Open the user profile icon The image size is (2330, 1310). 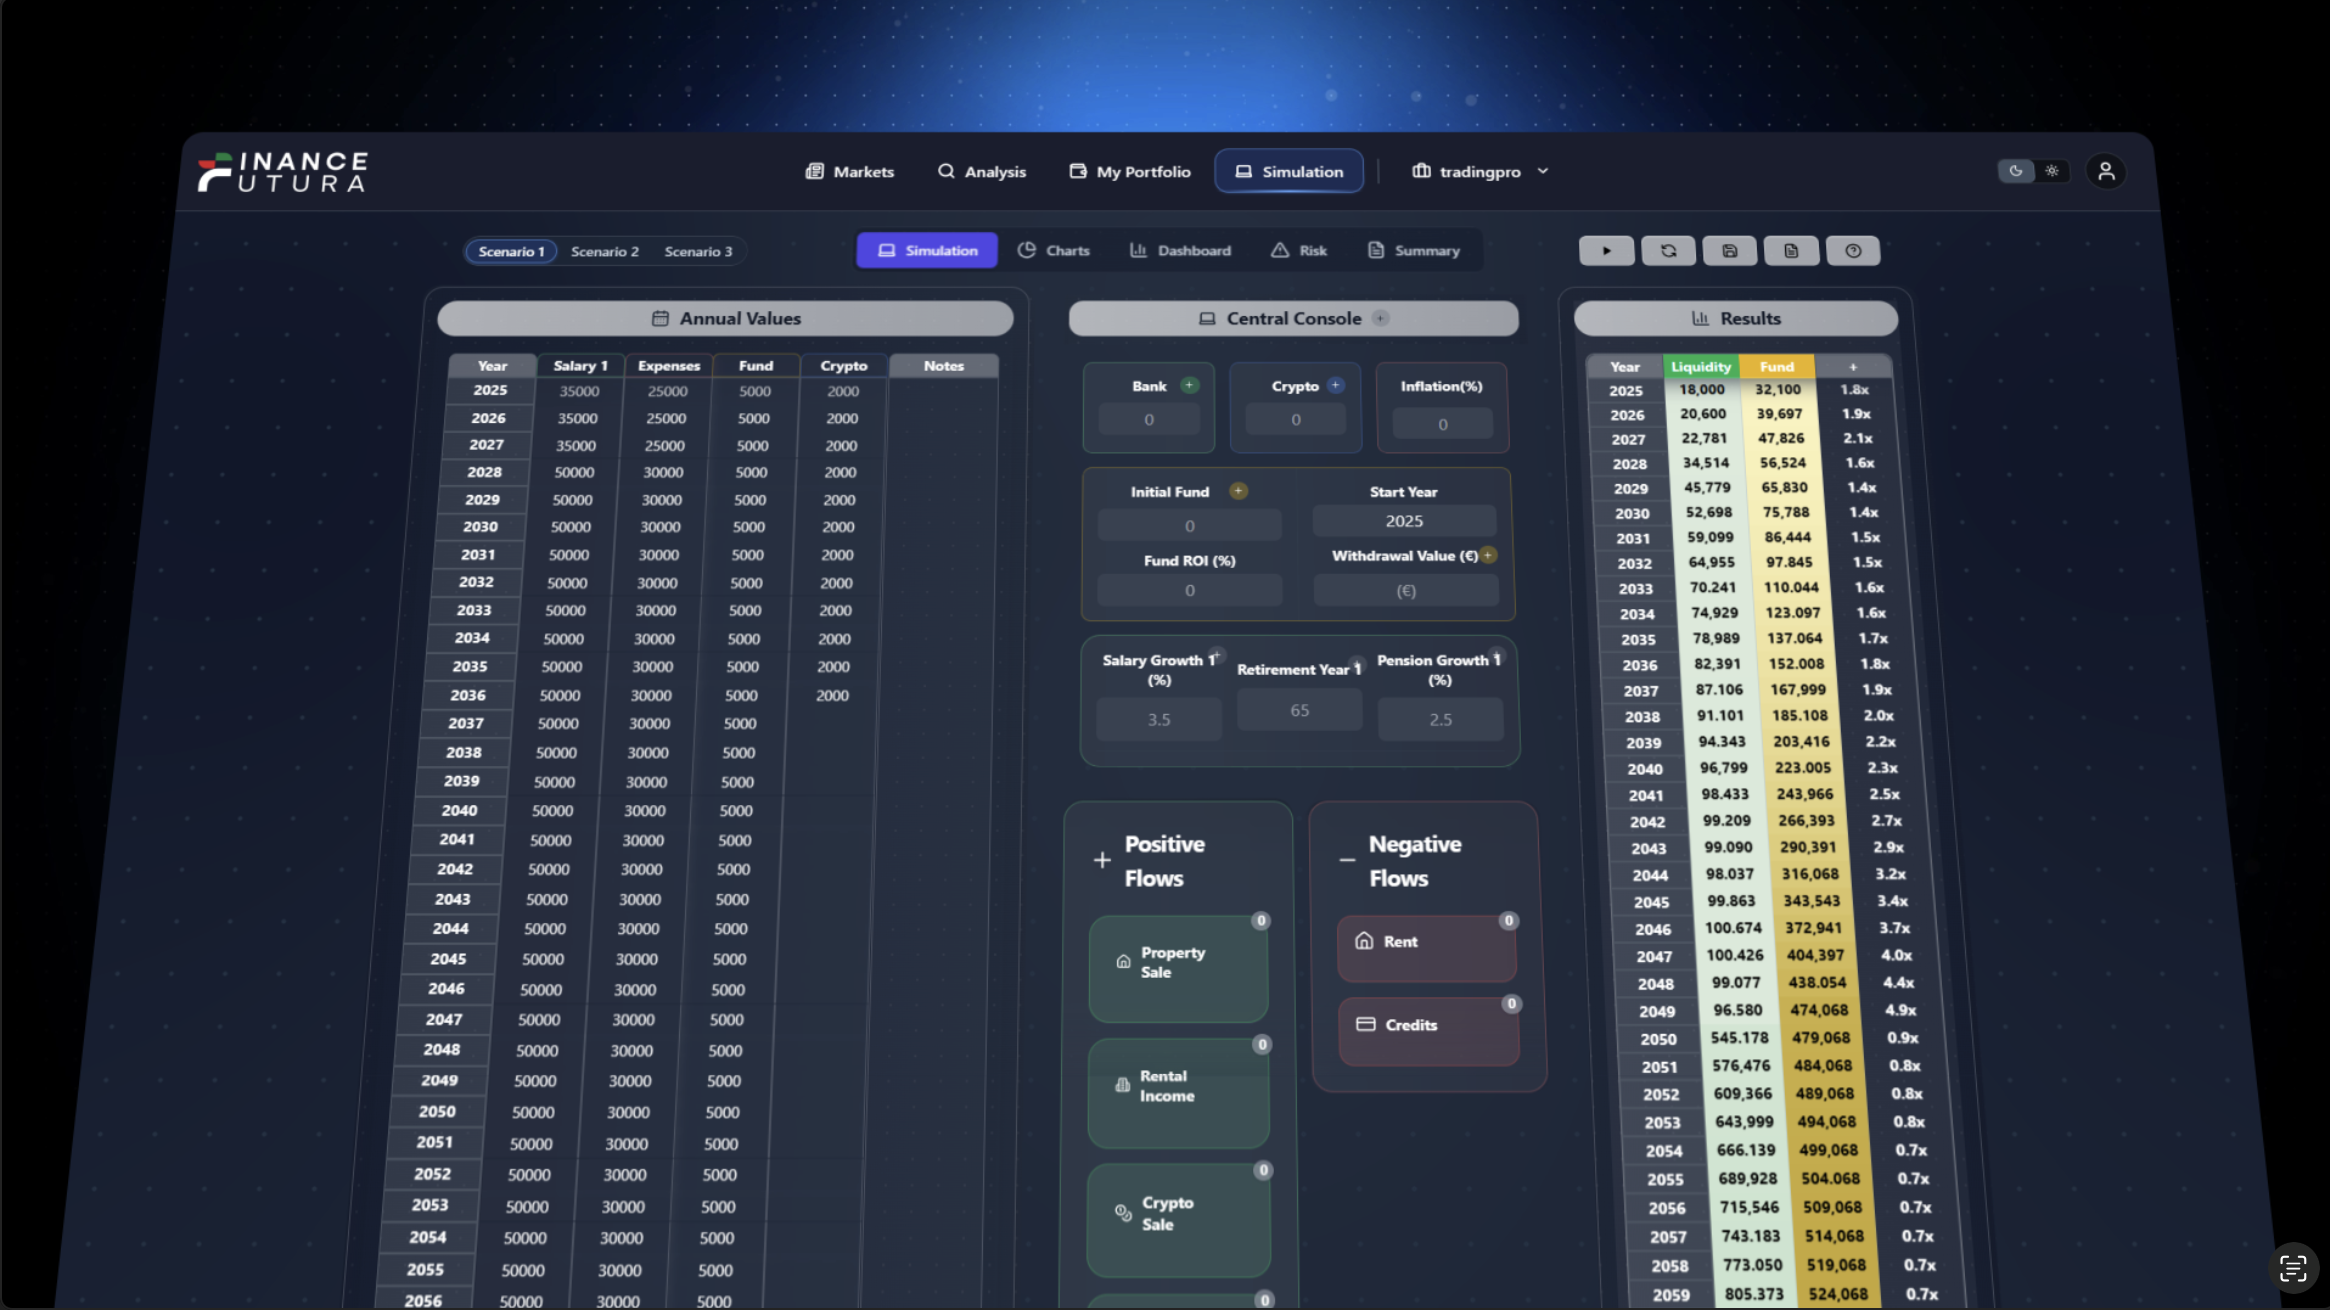[x=2105, y=171]
